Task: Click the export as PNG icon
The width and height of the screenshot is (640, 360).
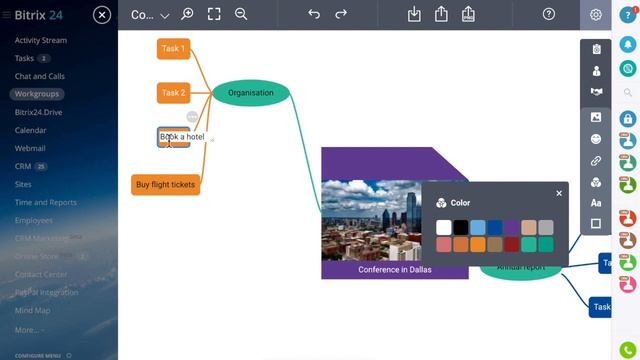Action: [468, 14]
